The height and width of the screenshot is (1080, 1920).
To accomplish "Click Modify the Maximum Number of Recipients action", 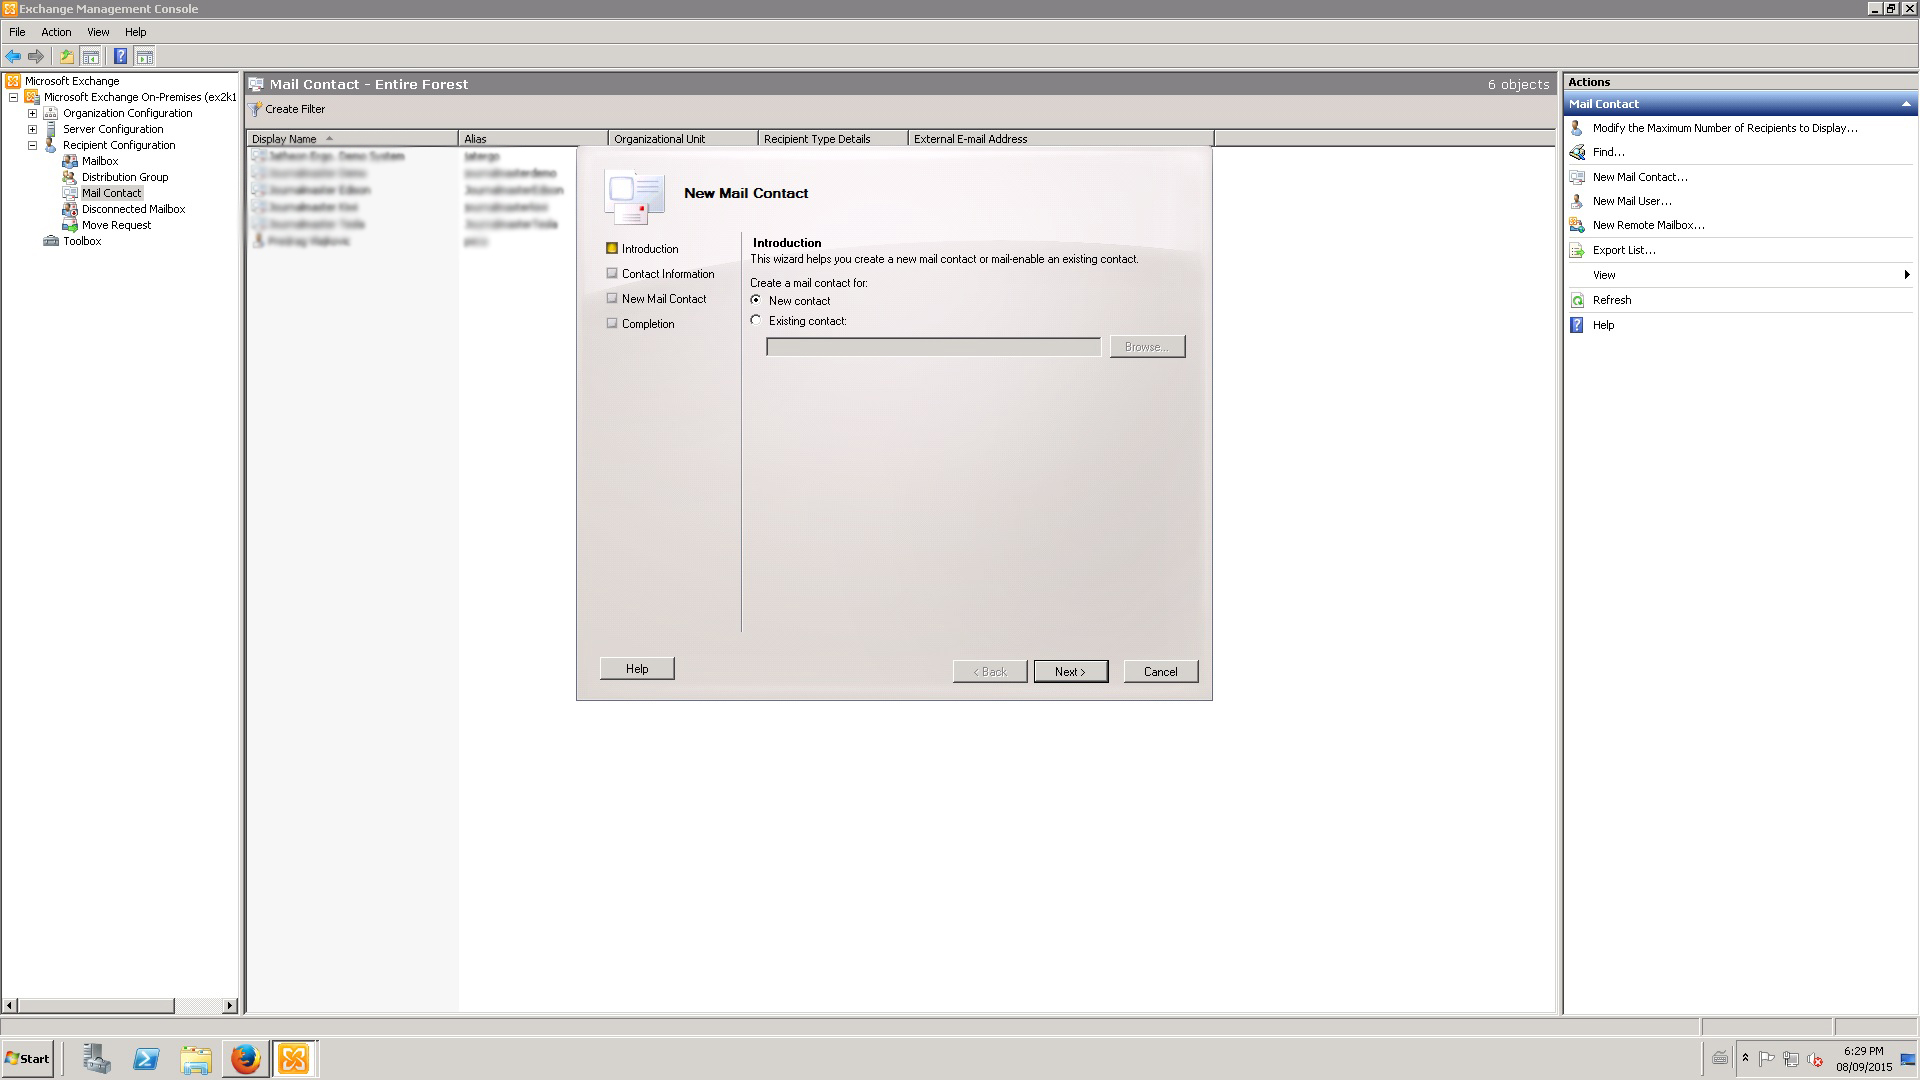I will pyautogui.click(x=1724, y=128).
